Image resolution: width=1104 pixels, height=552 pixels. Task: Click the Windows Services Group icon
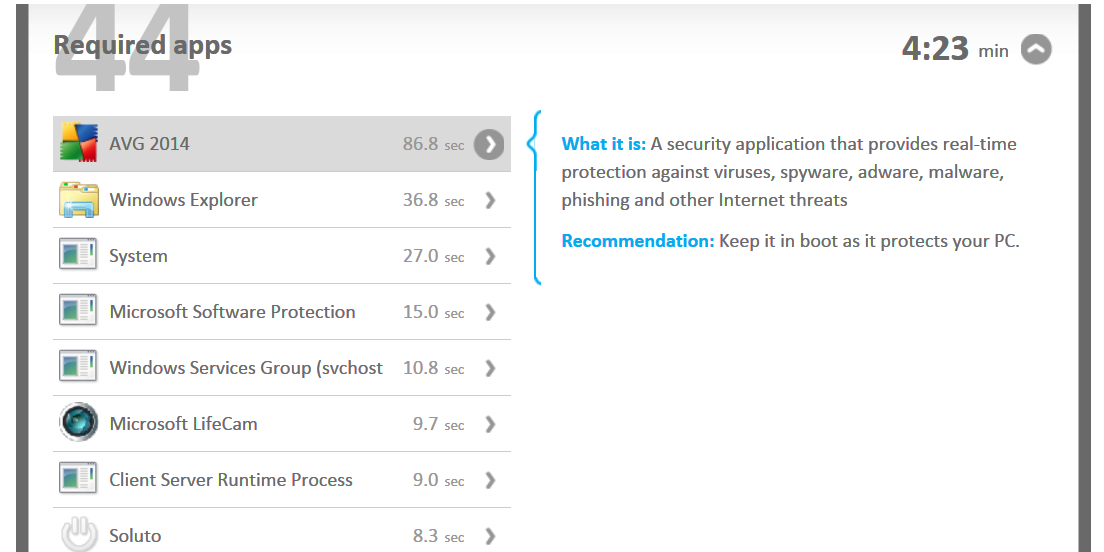point(78,368)
